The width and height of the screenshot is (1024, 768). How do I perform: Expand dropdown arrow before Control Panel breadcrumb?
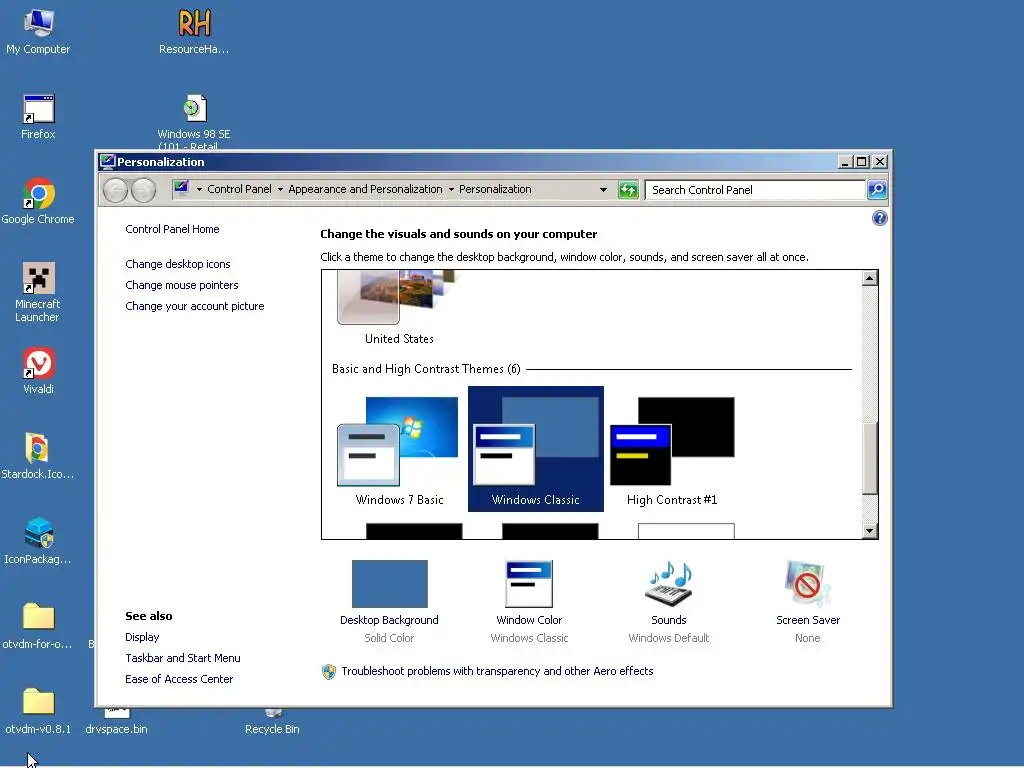tap(199, 189)
